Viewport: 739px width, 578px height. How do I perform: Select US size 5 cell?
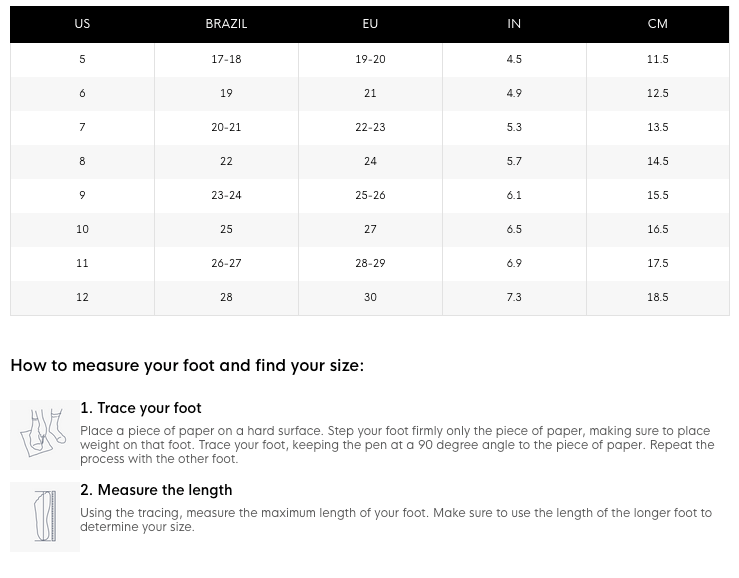point(82,59)
